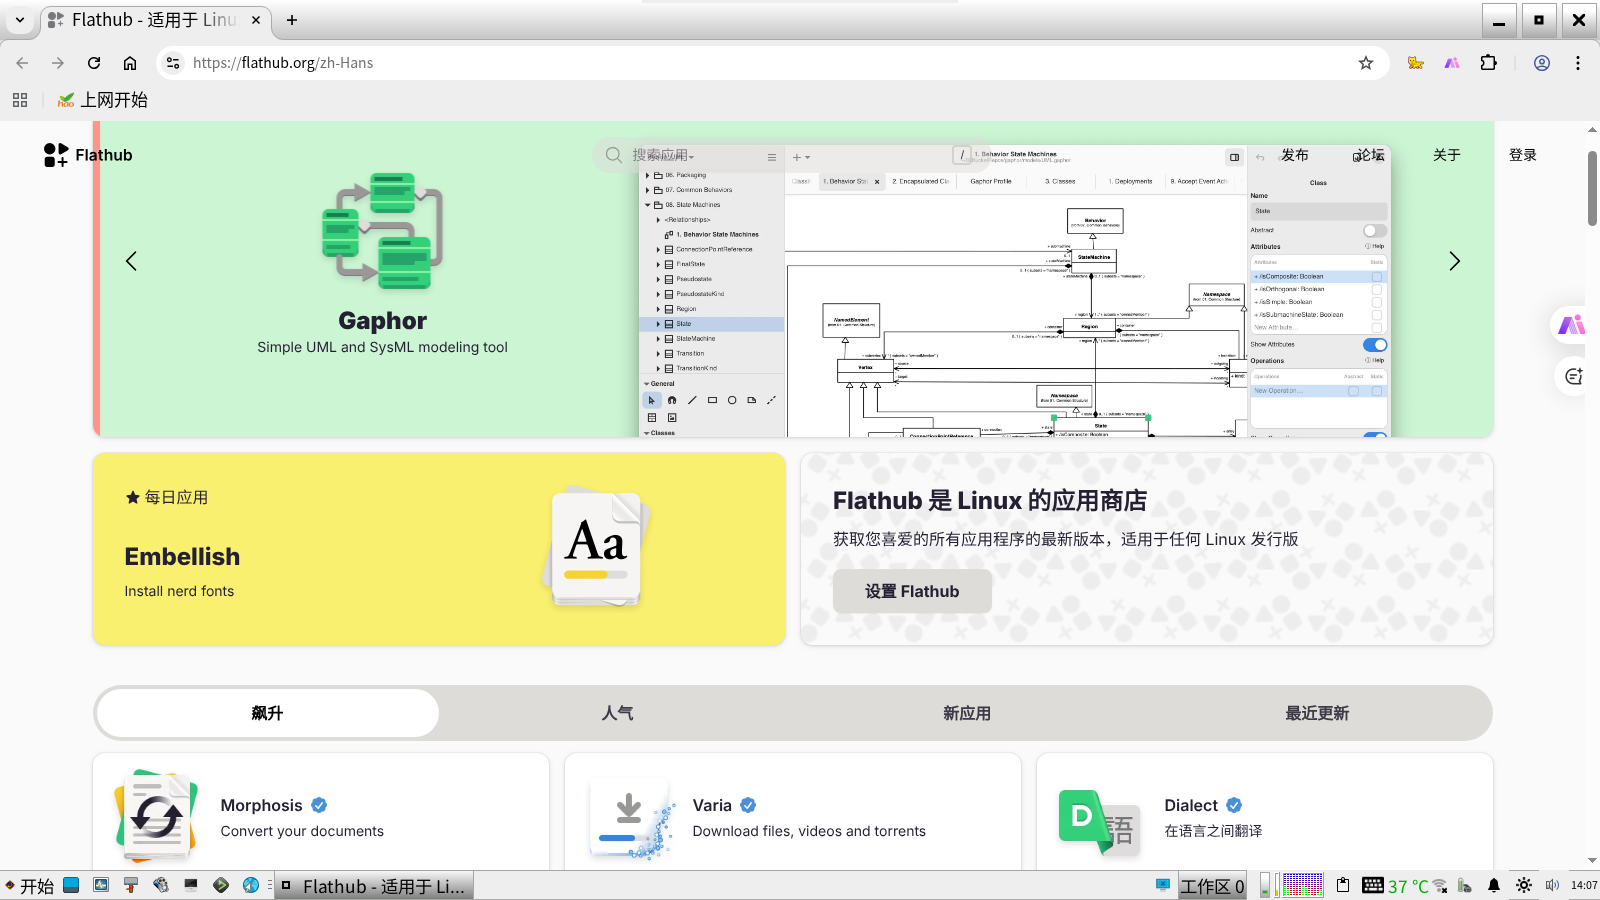Open the yellow extension icon in toolbar
The height and width of the screenshot is (900, 1600).
pos(1415,63)
